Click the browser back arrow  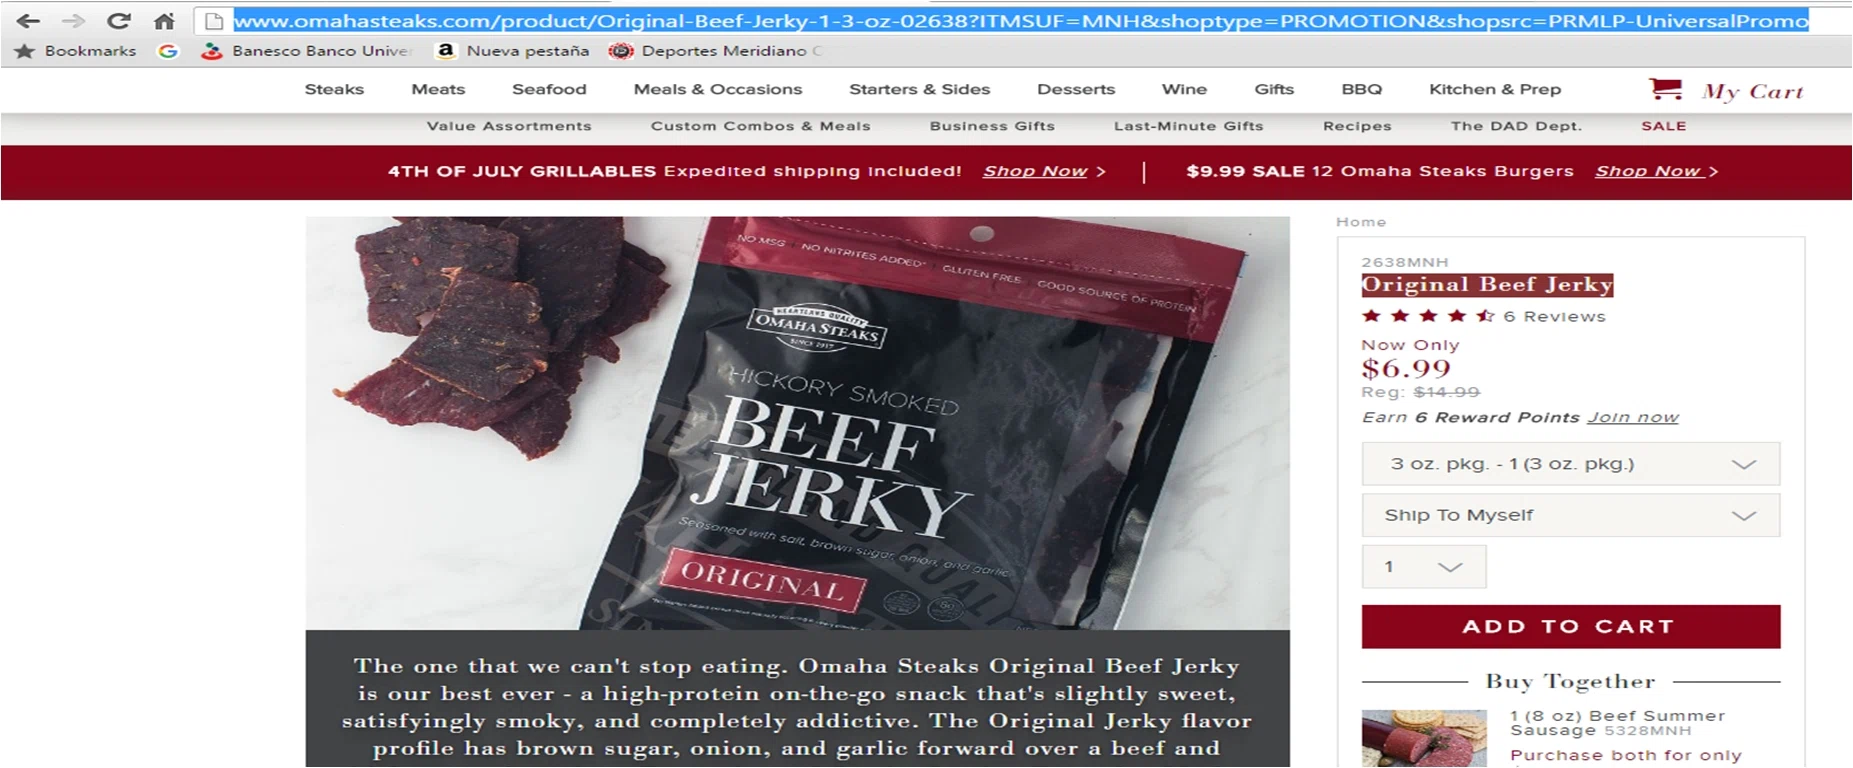27,21
